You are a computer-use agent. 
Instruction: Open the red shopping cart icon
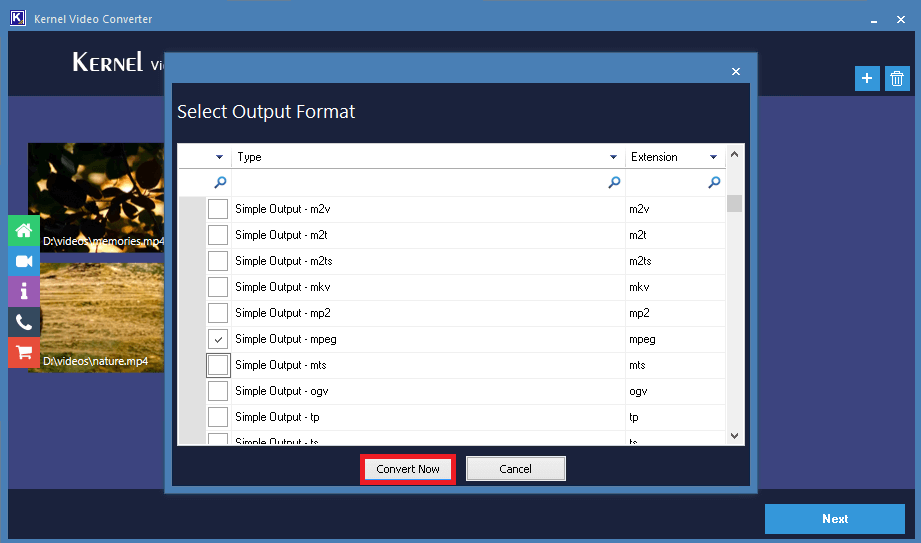[24, 353]
